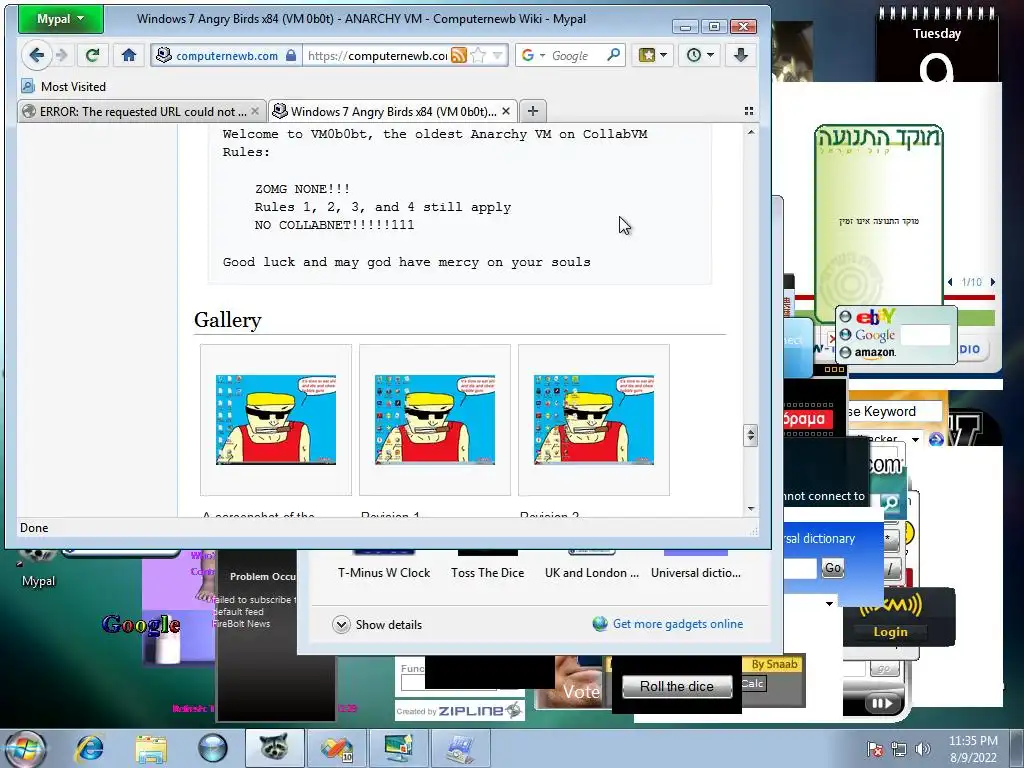Open dropdown below universal dictionary gadget
Viewport: 1024px width, 768px height.
coord(829,603)
